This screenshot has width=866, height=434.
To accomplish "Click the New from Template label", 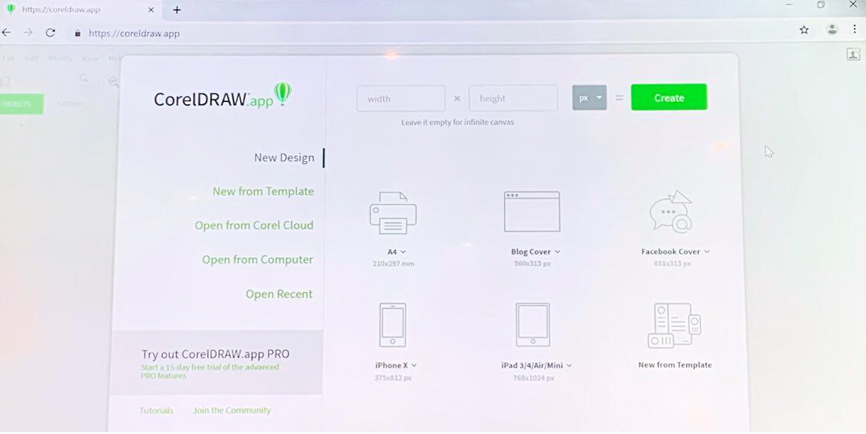I will (675, 365).
